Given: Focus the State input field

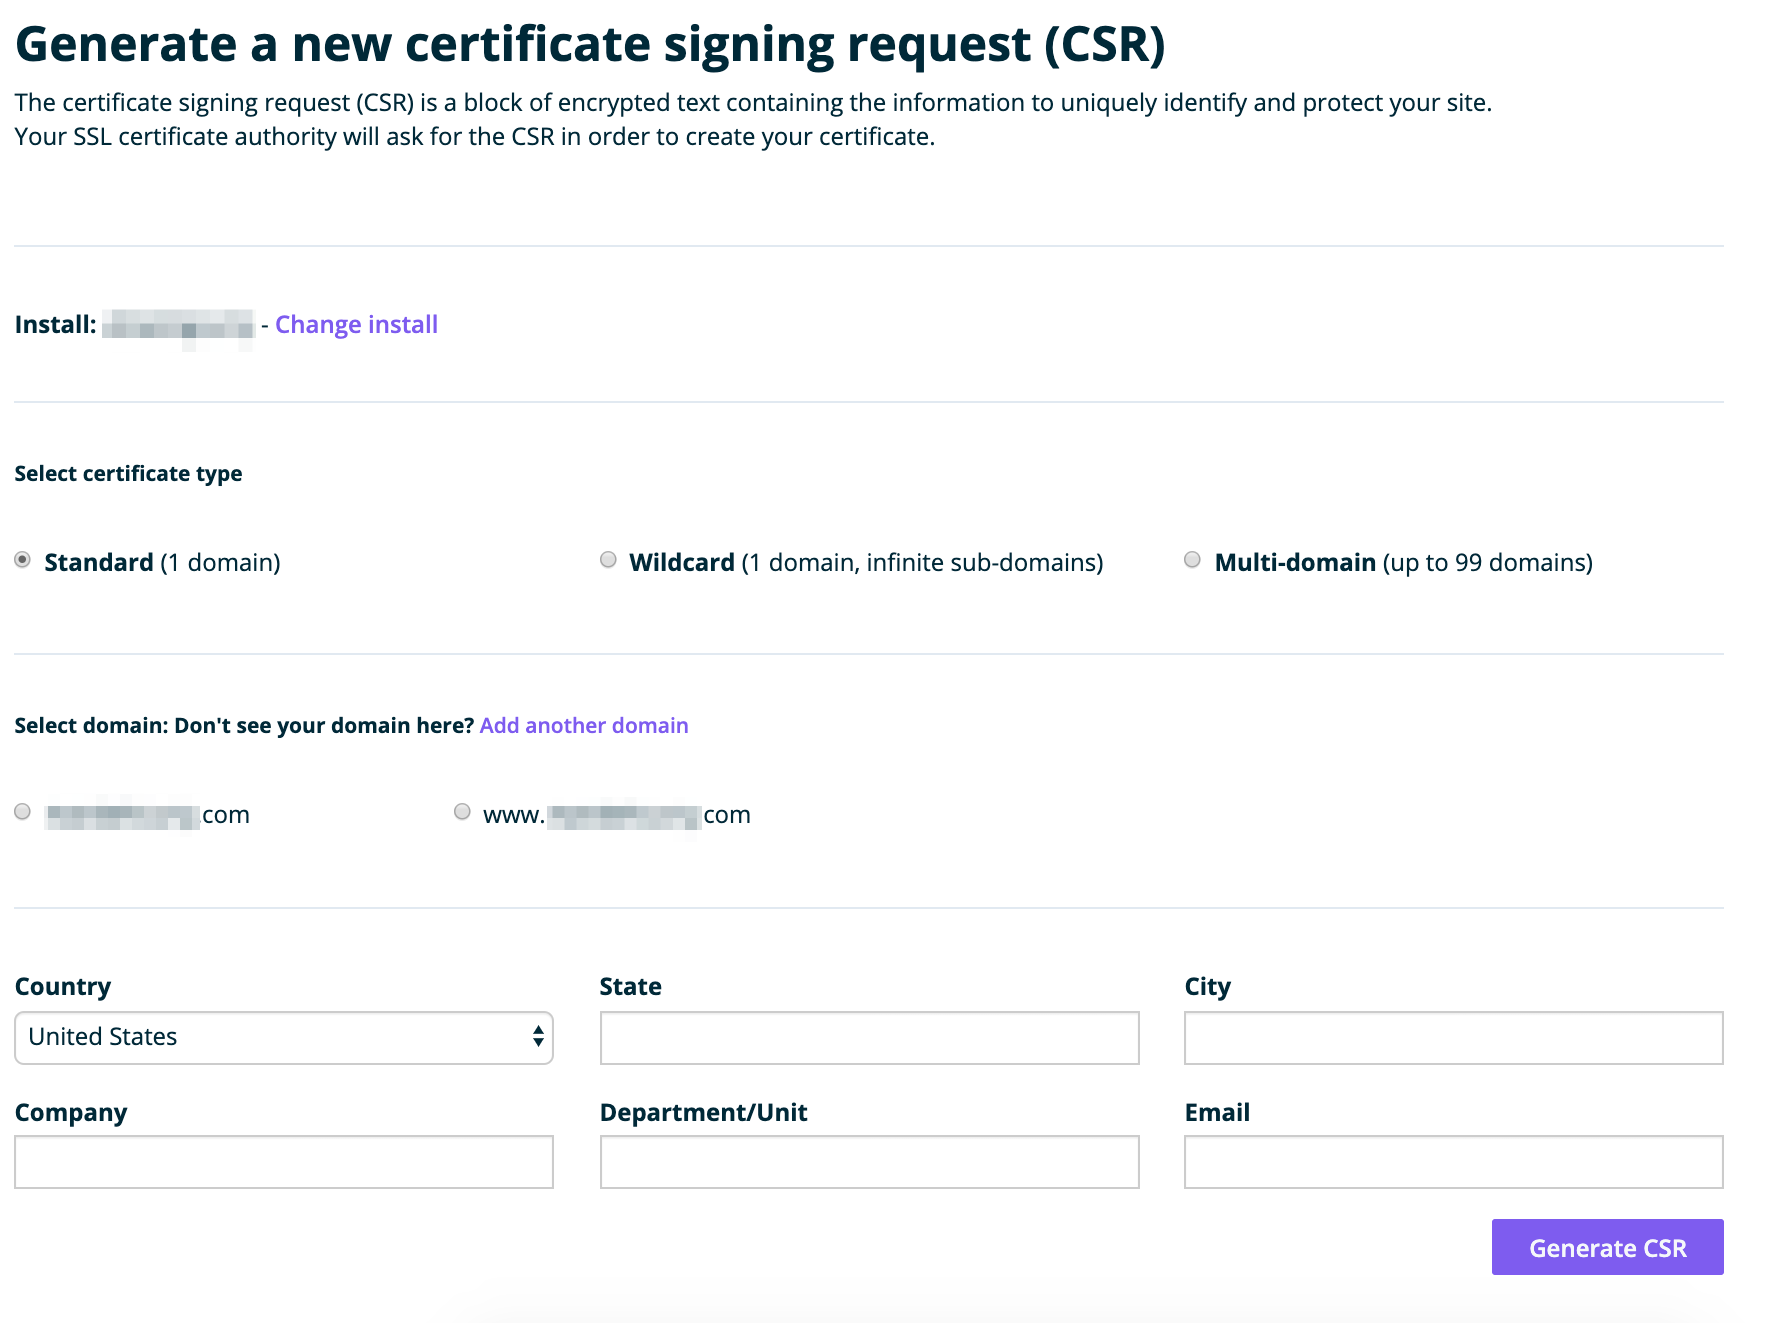Looking at the screenshot, I should pyautogui.click(x=869, y=1038).
